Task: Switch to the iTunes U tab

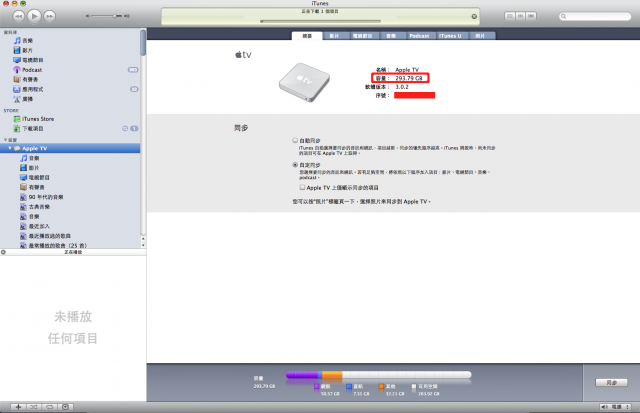Action: pos(450,36)
